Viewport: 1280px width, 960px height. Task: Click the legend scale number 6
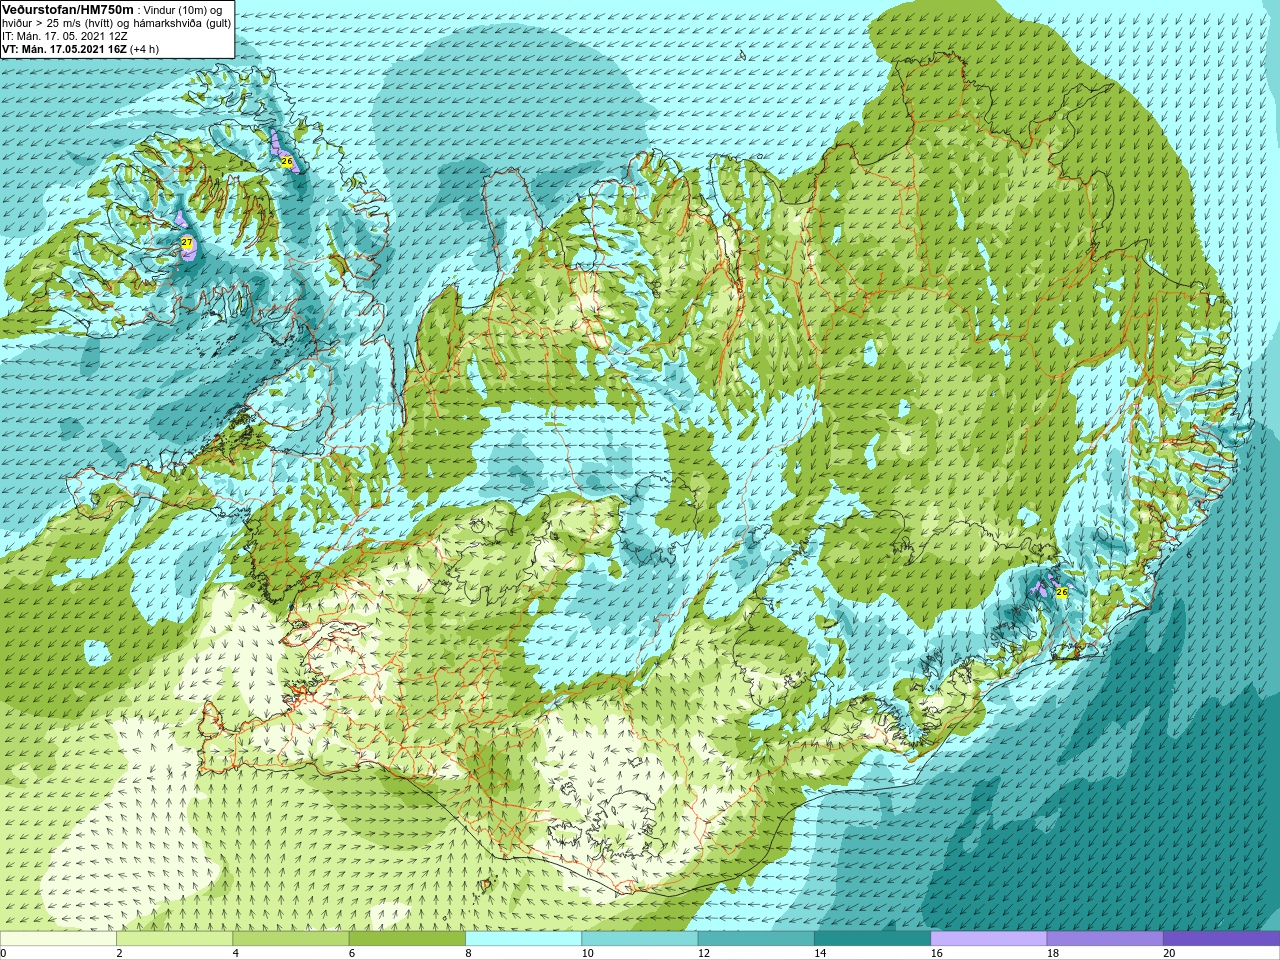click(x=352, y=953)
